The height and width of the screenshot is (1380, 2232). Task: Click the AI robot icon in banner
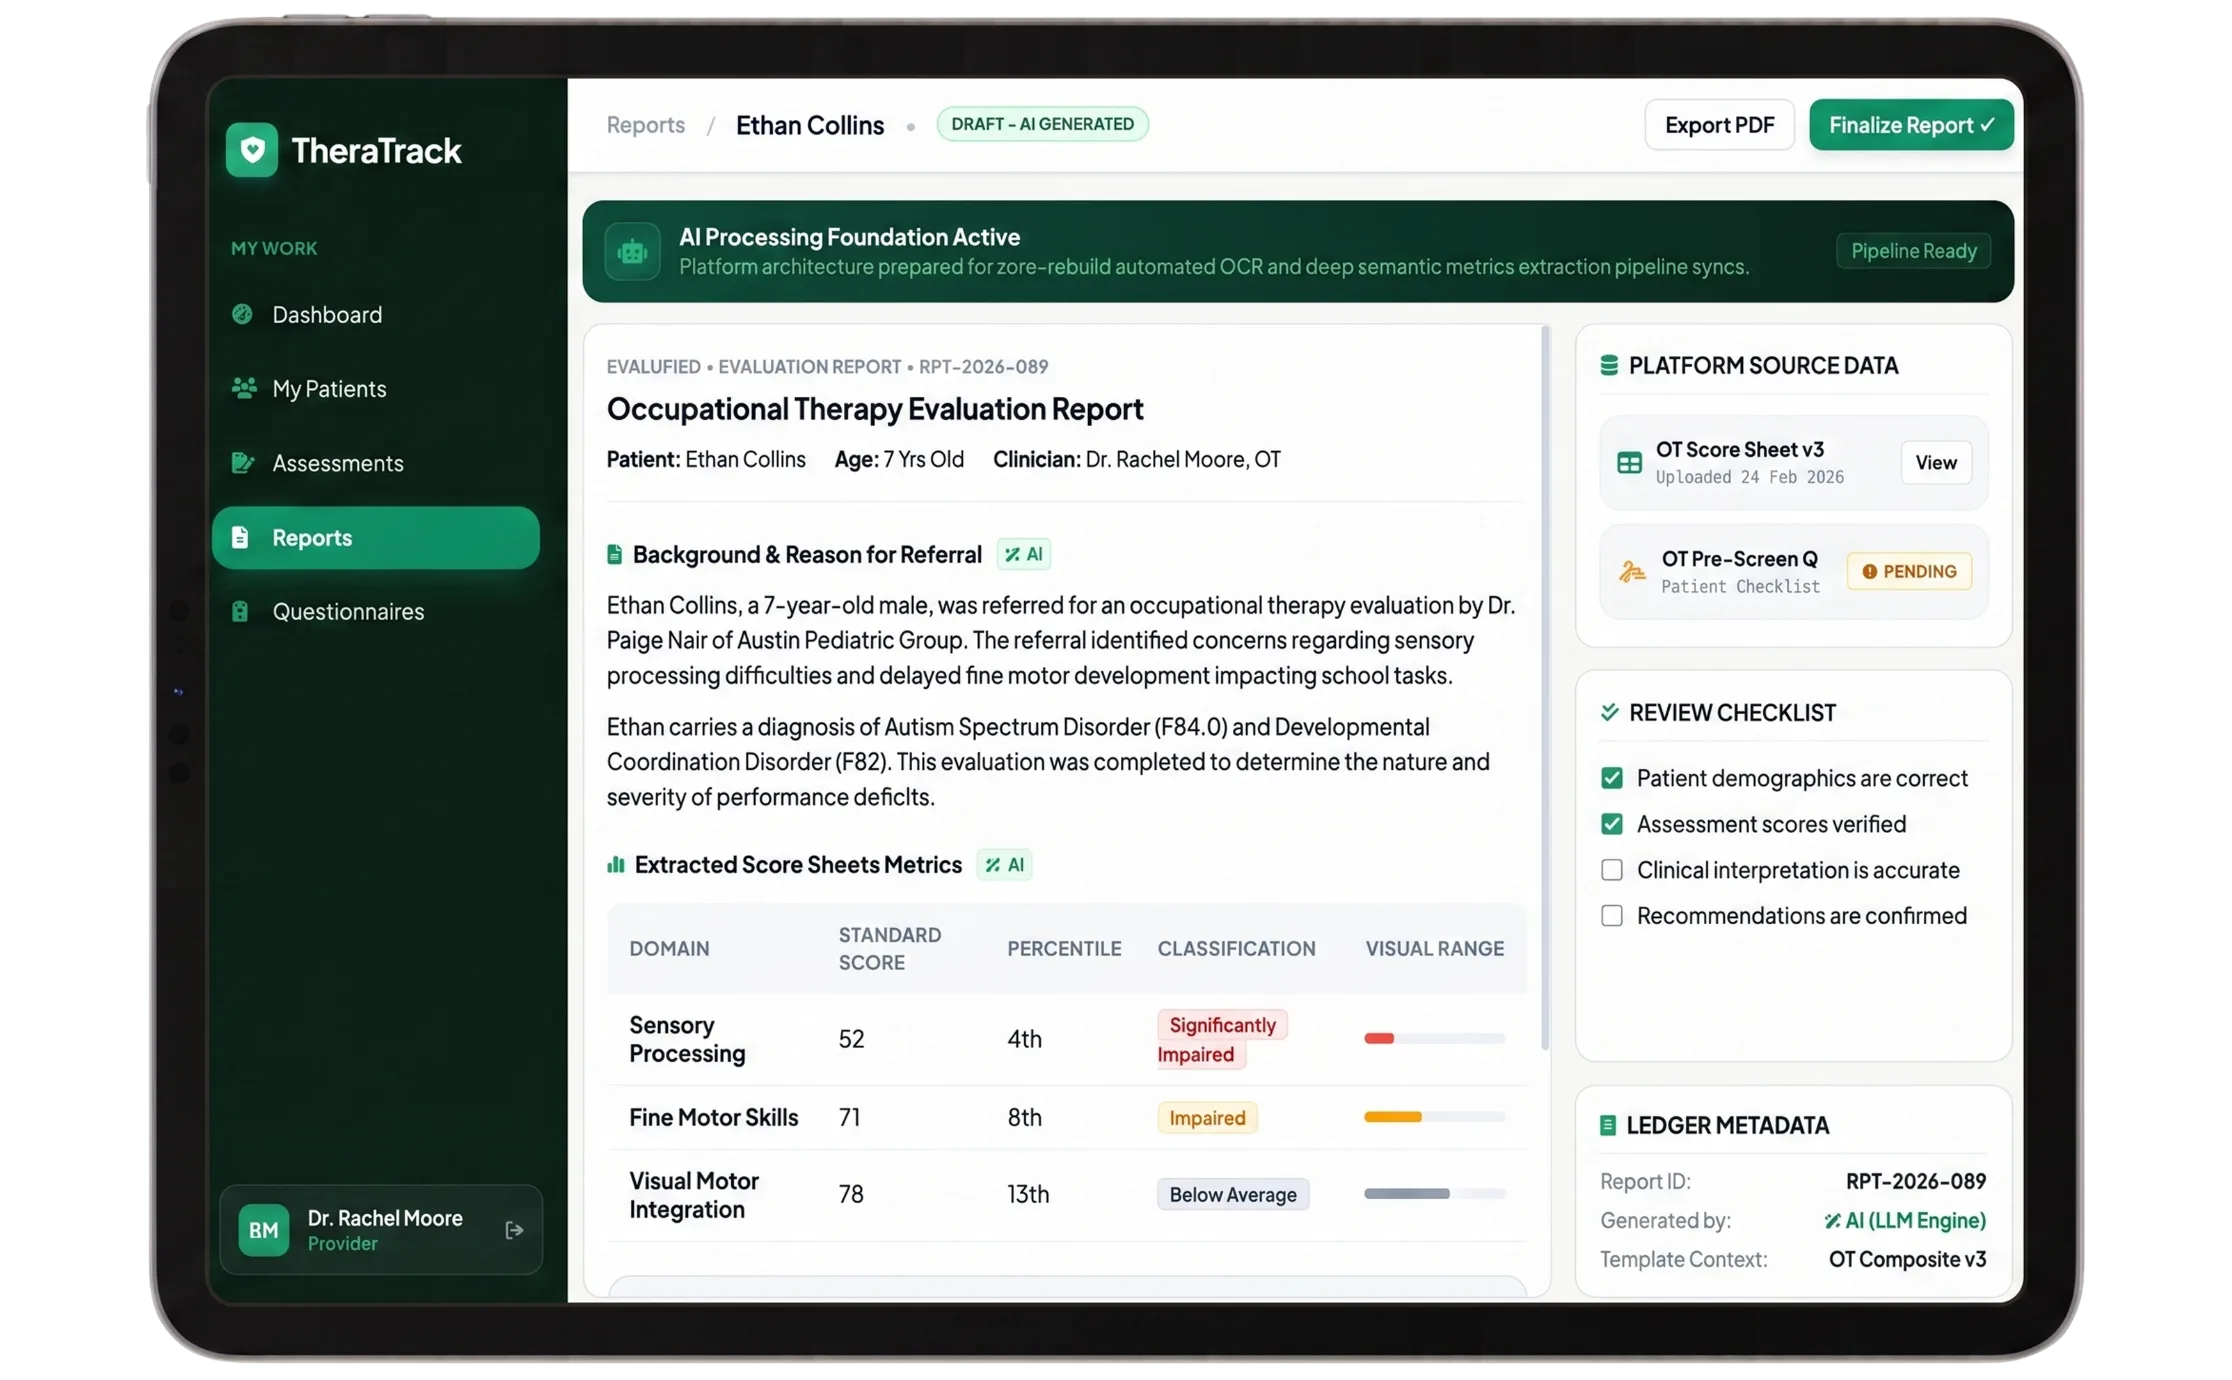632,251
